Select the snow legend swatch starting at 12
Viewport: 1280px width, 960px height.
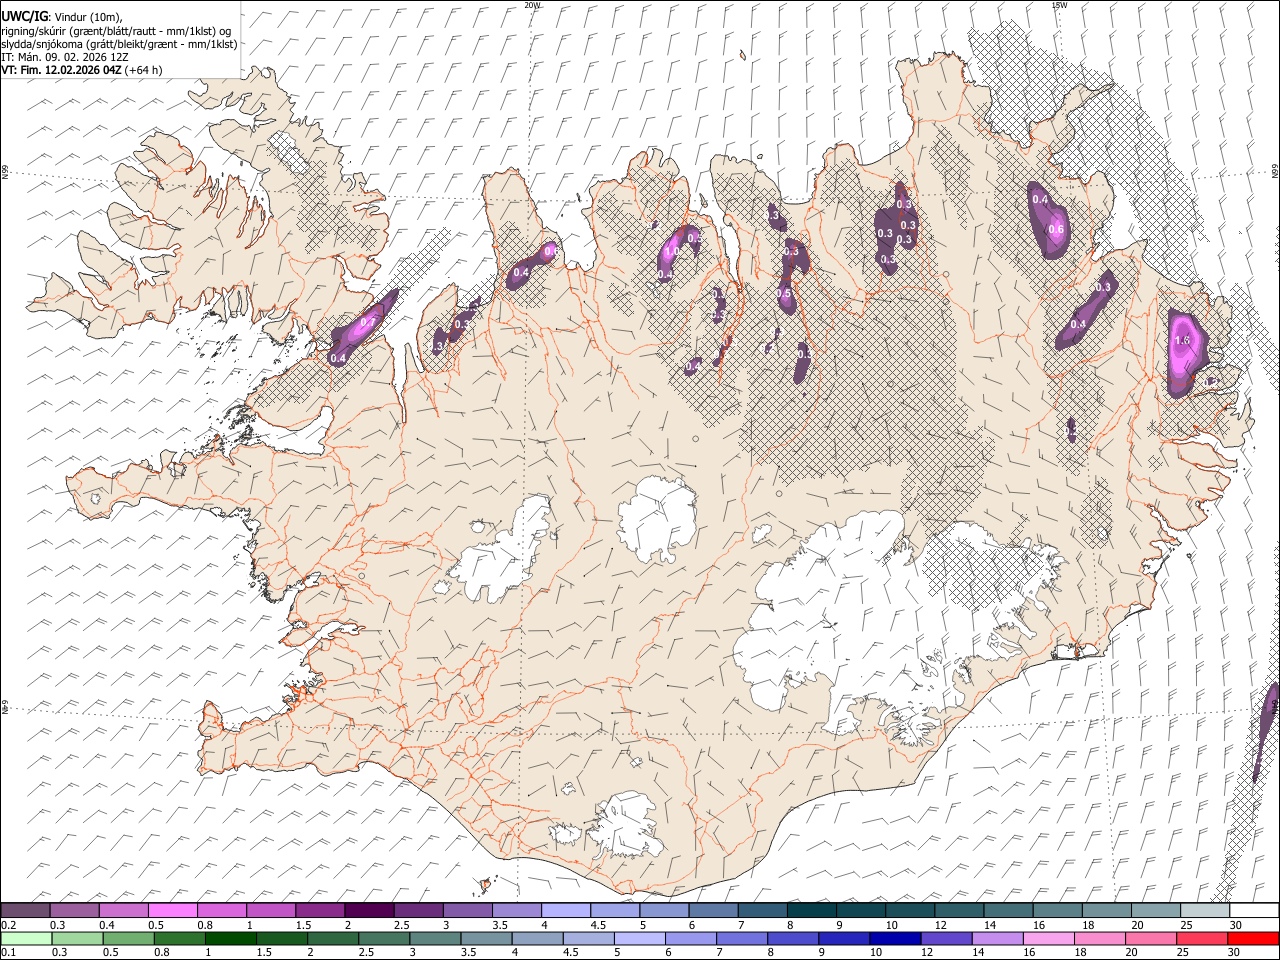point(958,911)
